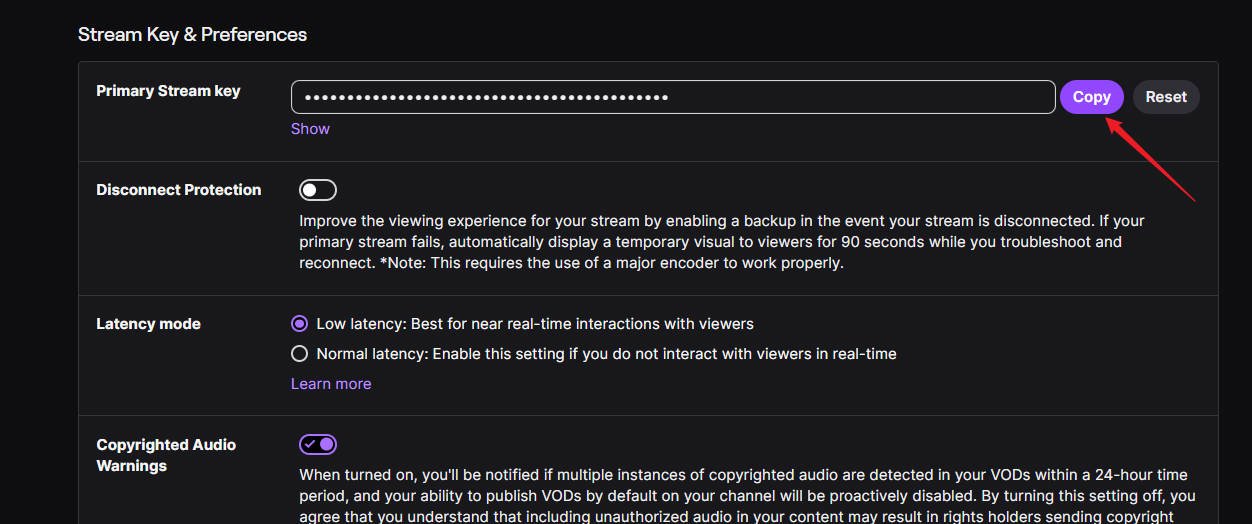Copy the primary stream key

coord(1091,97)
